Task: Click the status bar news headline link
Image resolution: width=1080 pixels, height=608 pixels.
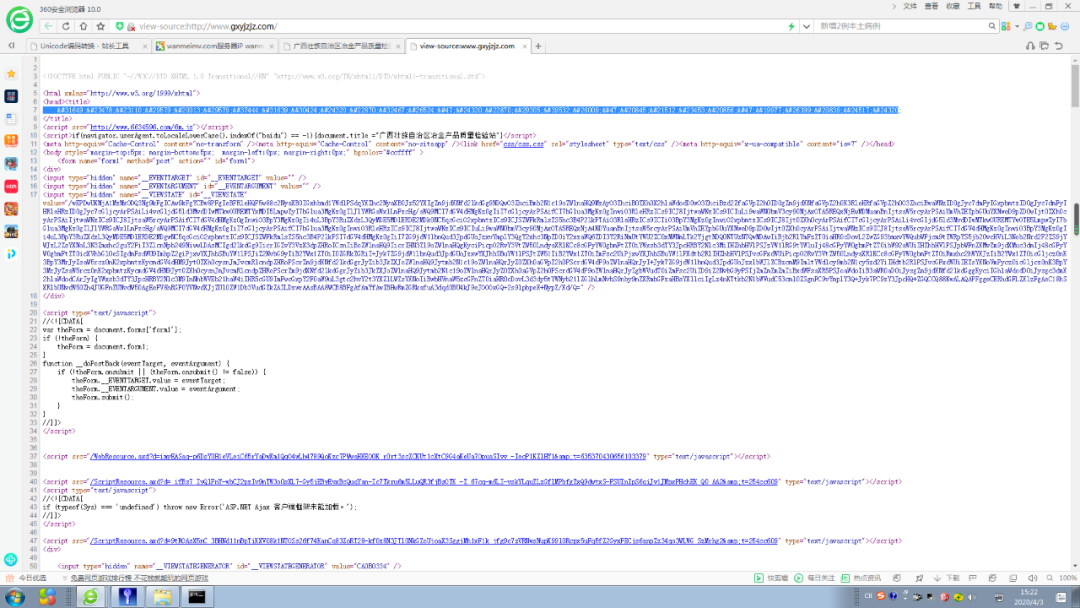Action: [x=139, y=578]
